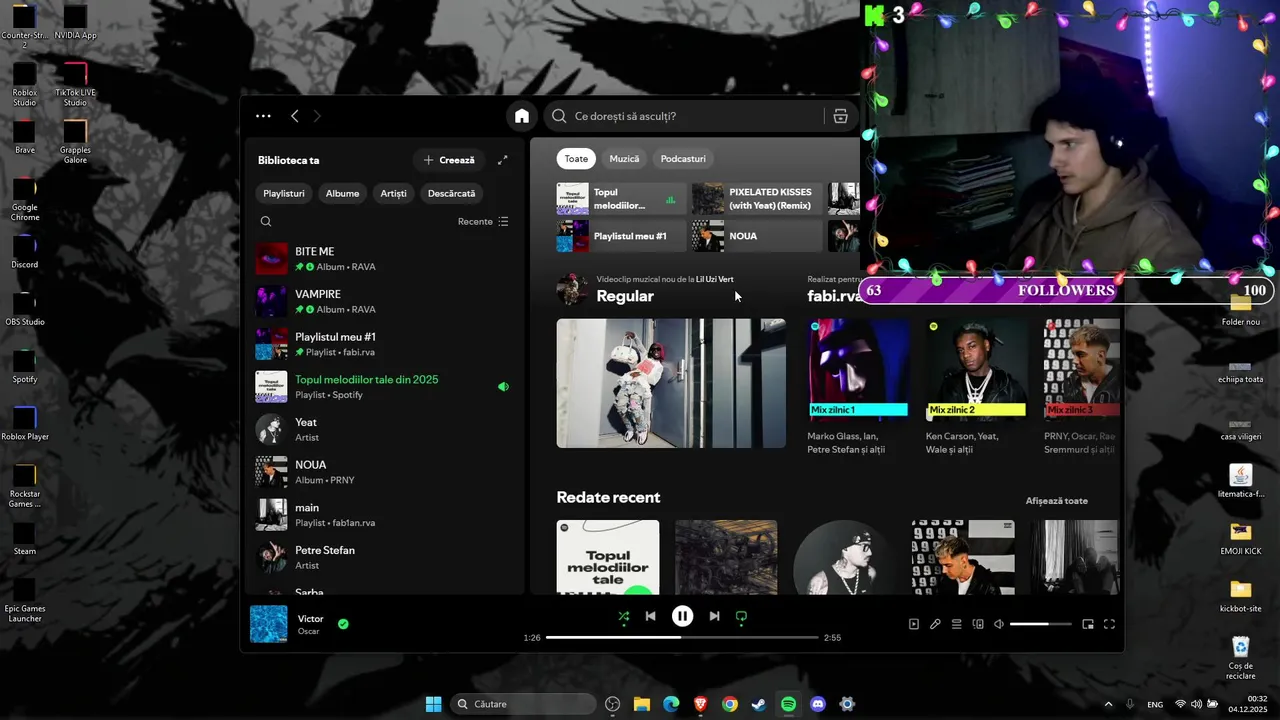Open the Coș de reciclare recycle bin
The image size is (1280, 720).
1240,657
